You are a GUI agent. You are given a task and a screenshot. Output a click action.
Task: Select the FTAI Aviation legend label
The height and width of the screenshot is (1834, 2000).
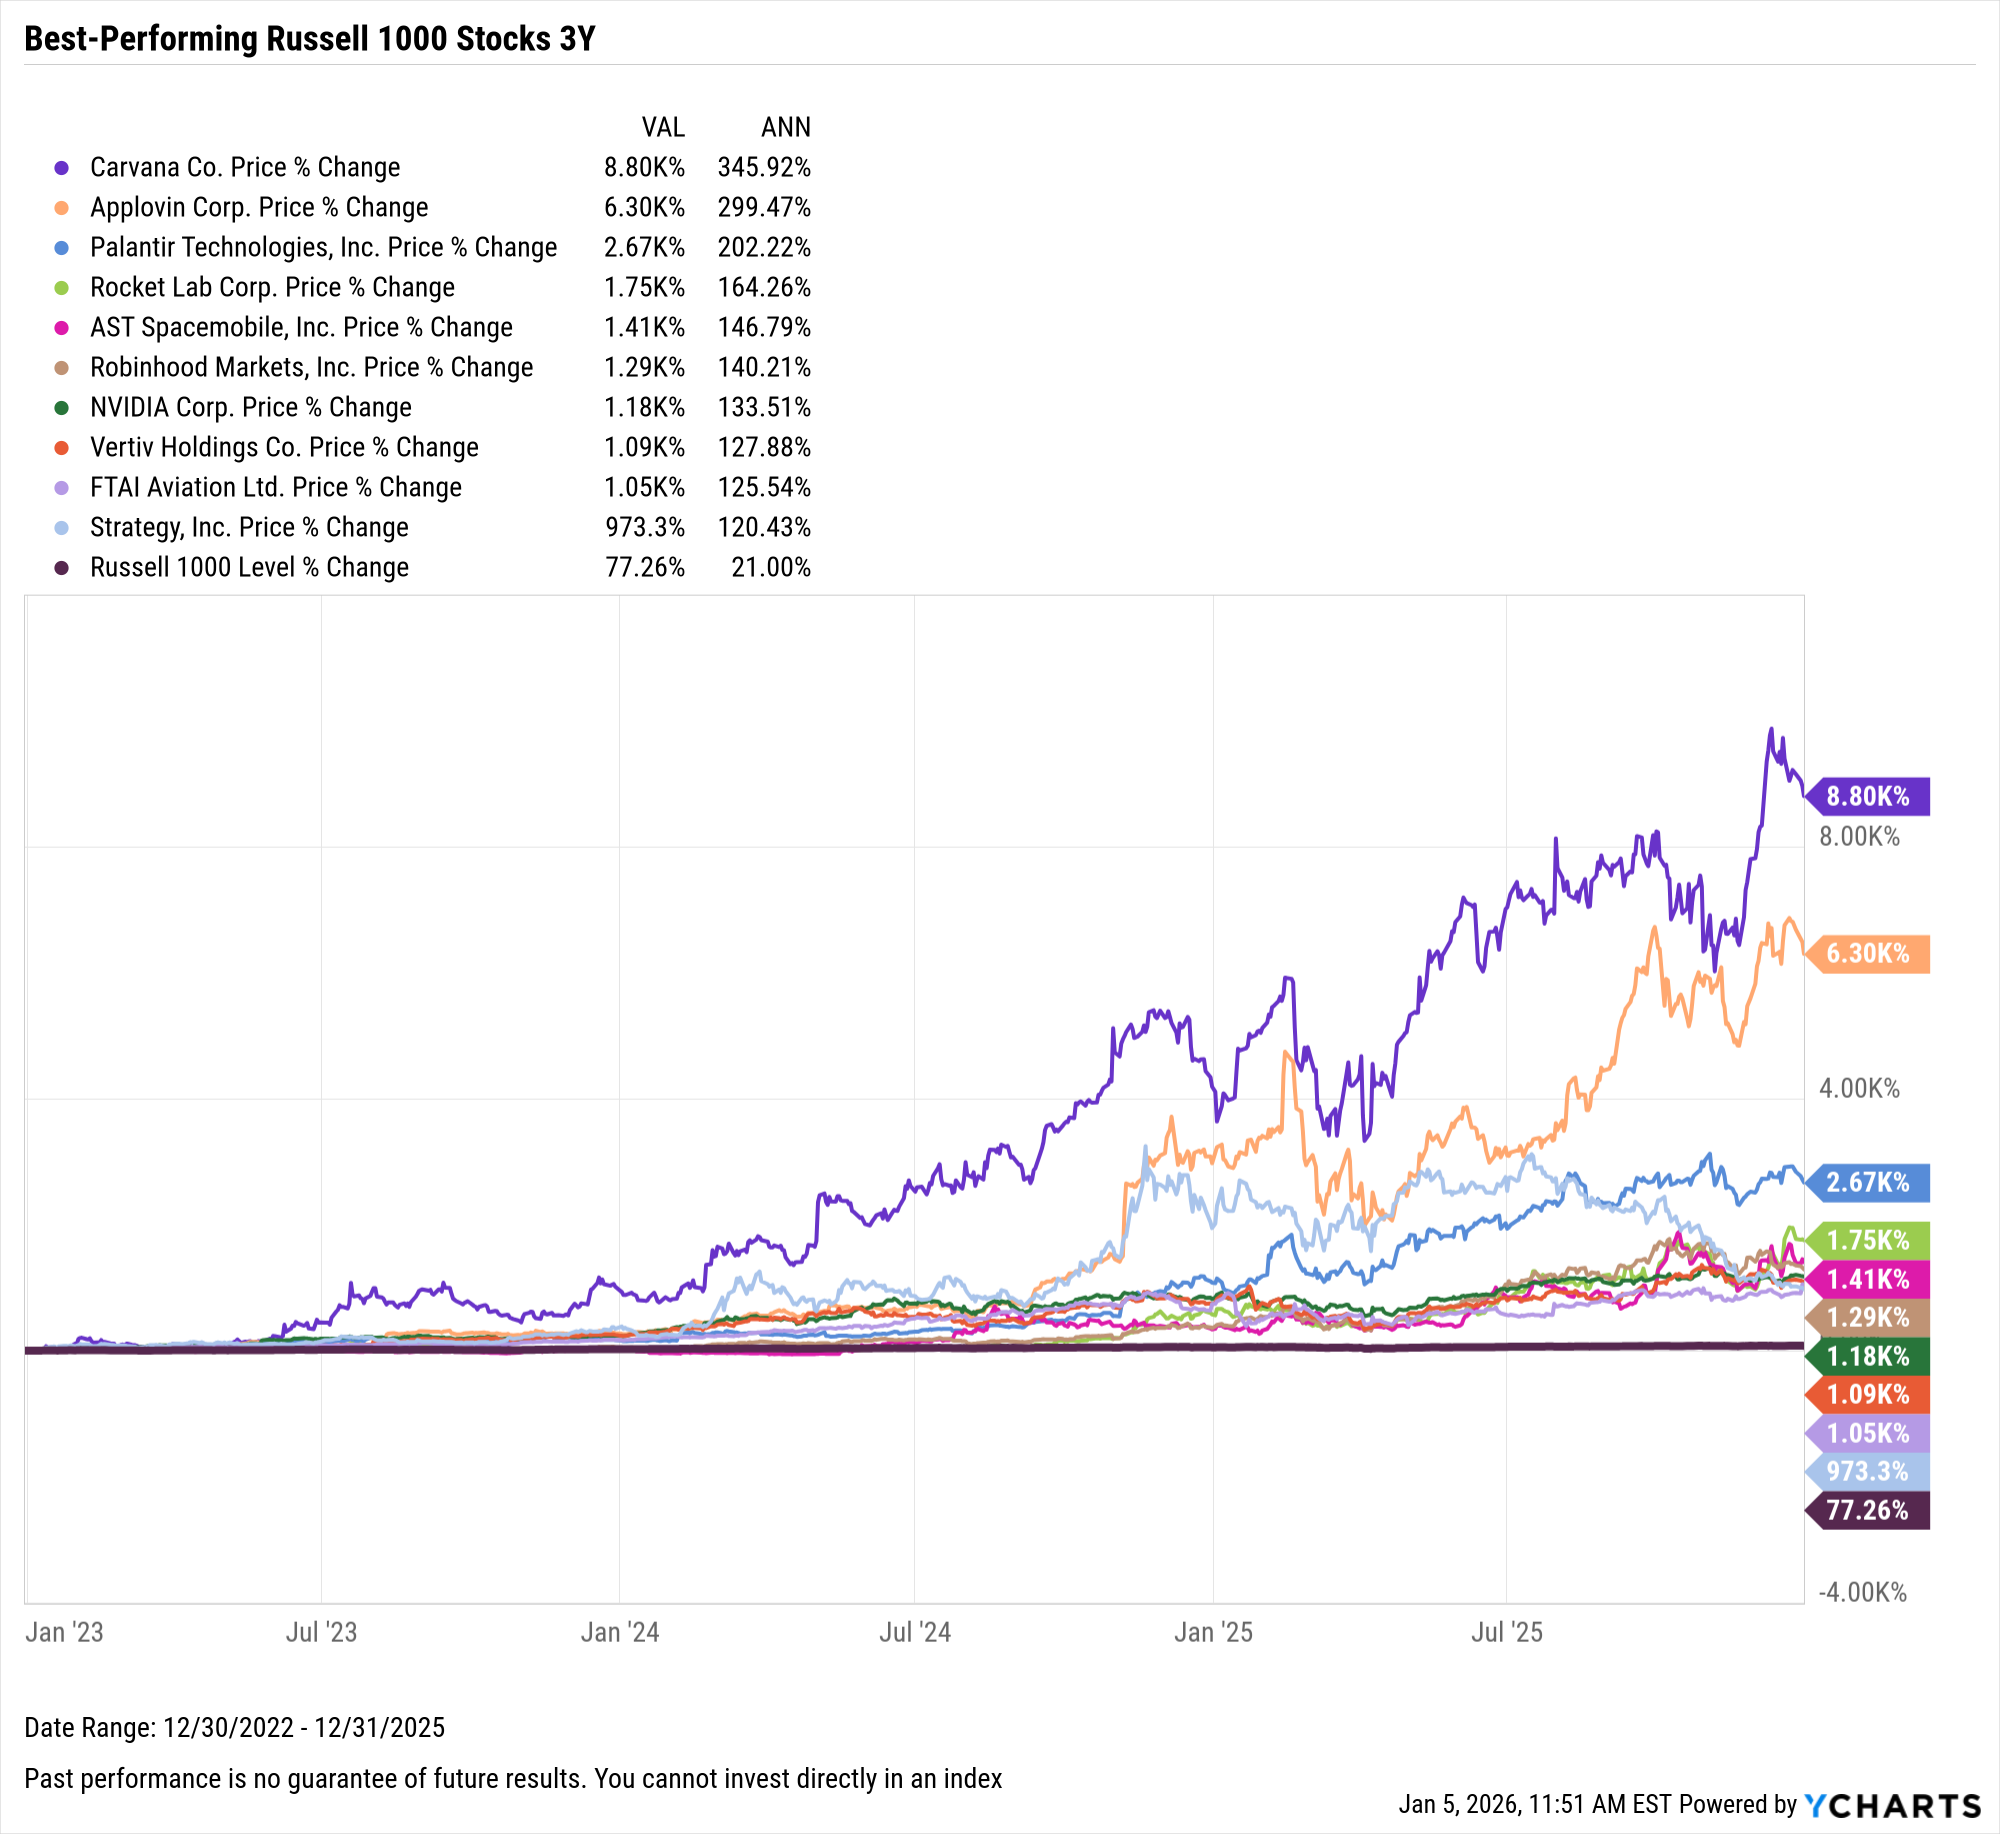tap(275, 488)
